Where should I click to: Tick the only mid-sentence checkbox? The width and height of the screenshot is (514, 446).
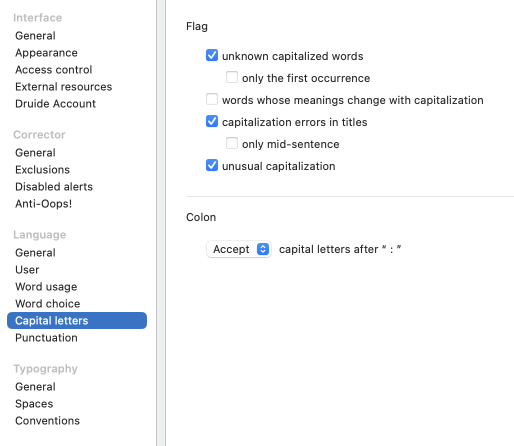tap(232, 143)
